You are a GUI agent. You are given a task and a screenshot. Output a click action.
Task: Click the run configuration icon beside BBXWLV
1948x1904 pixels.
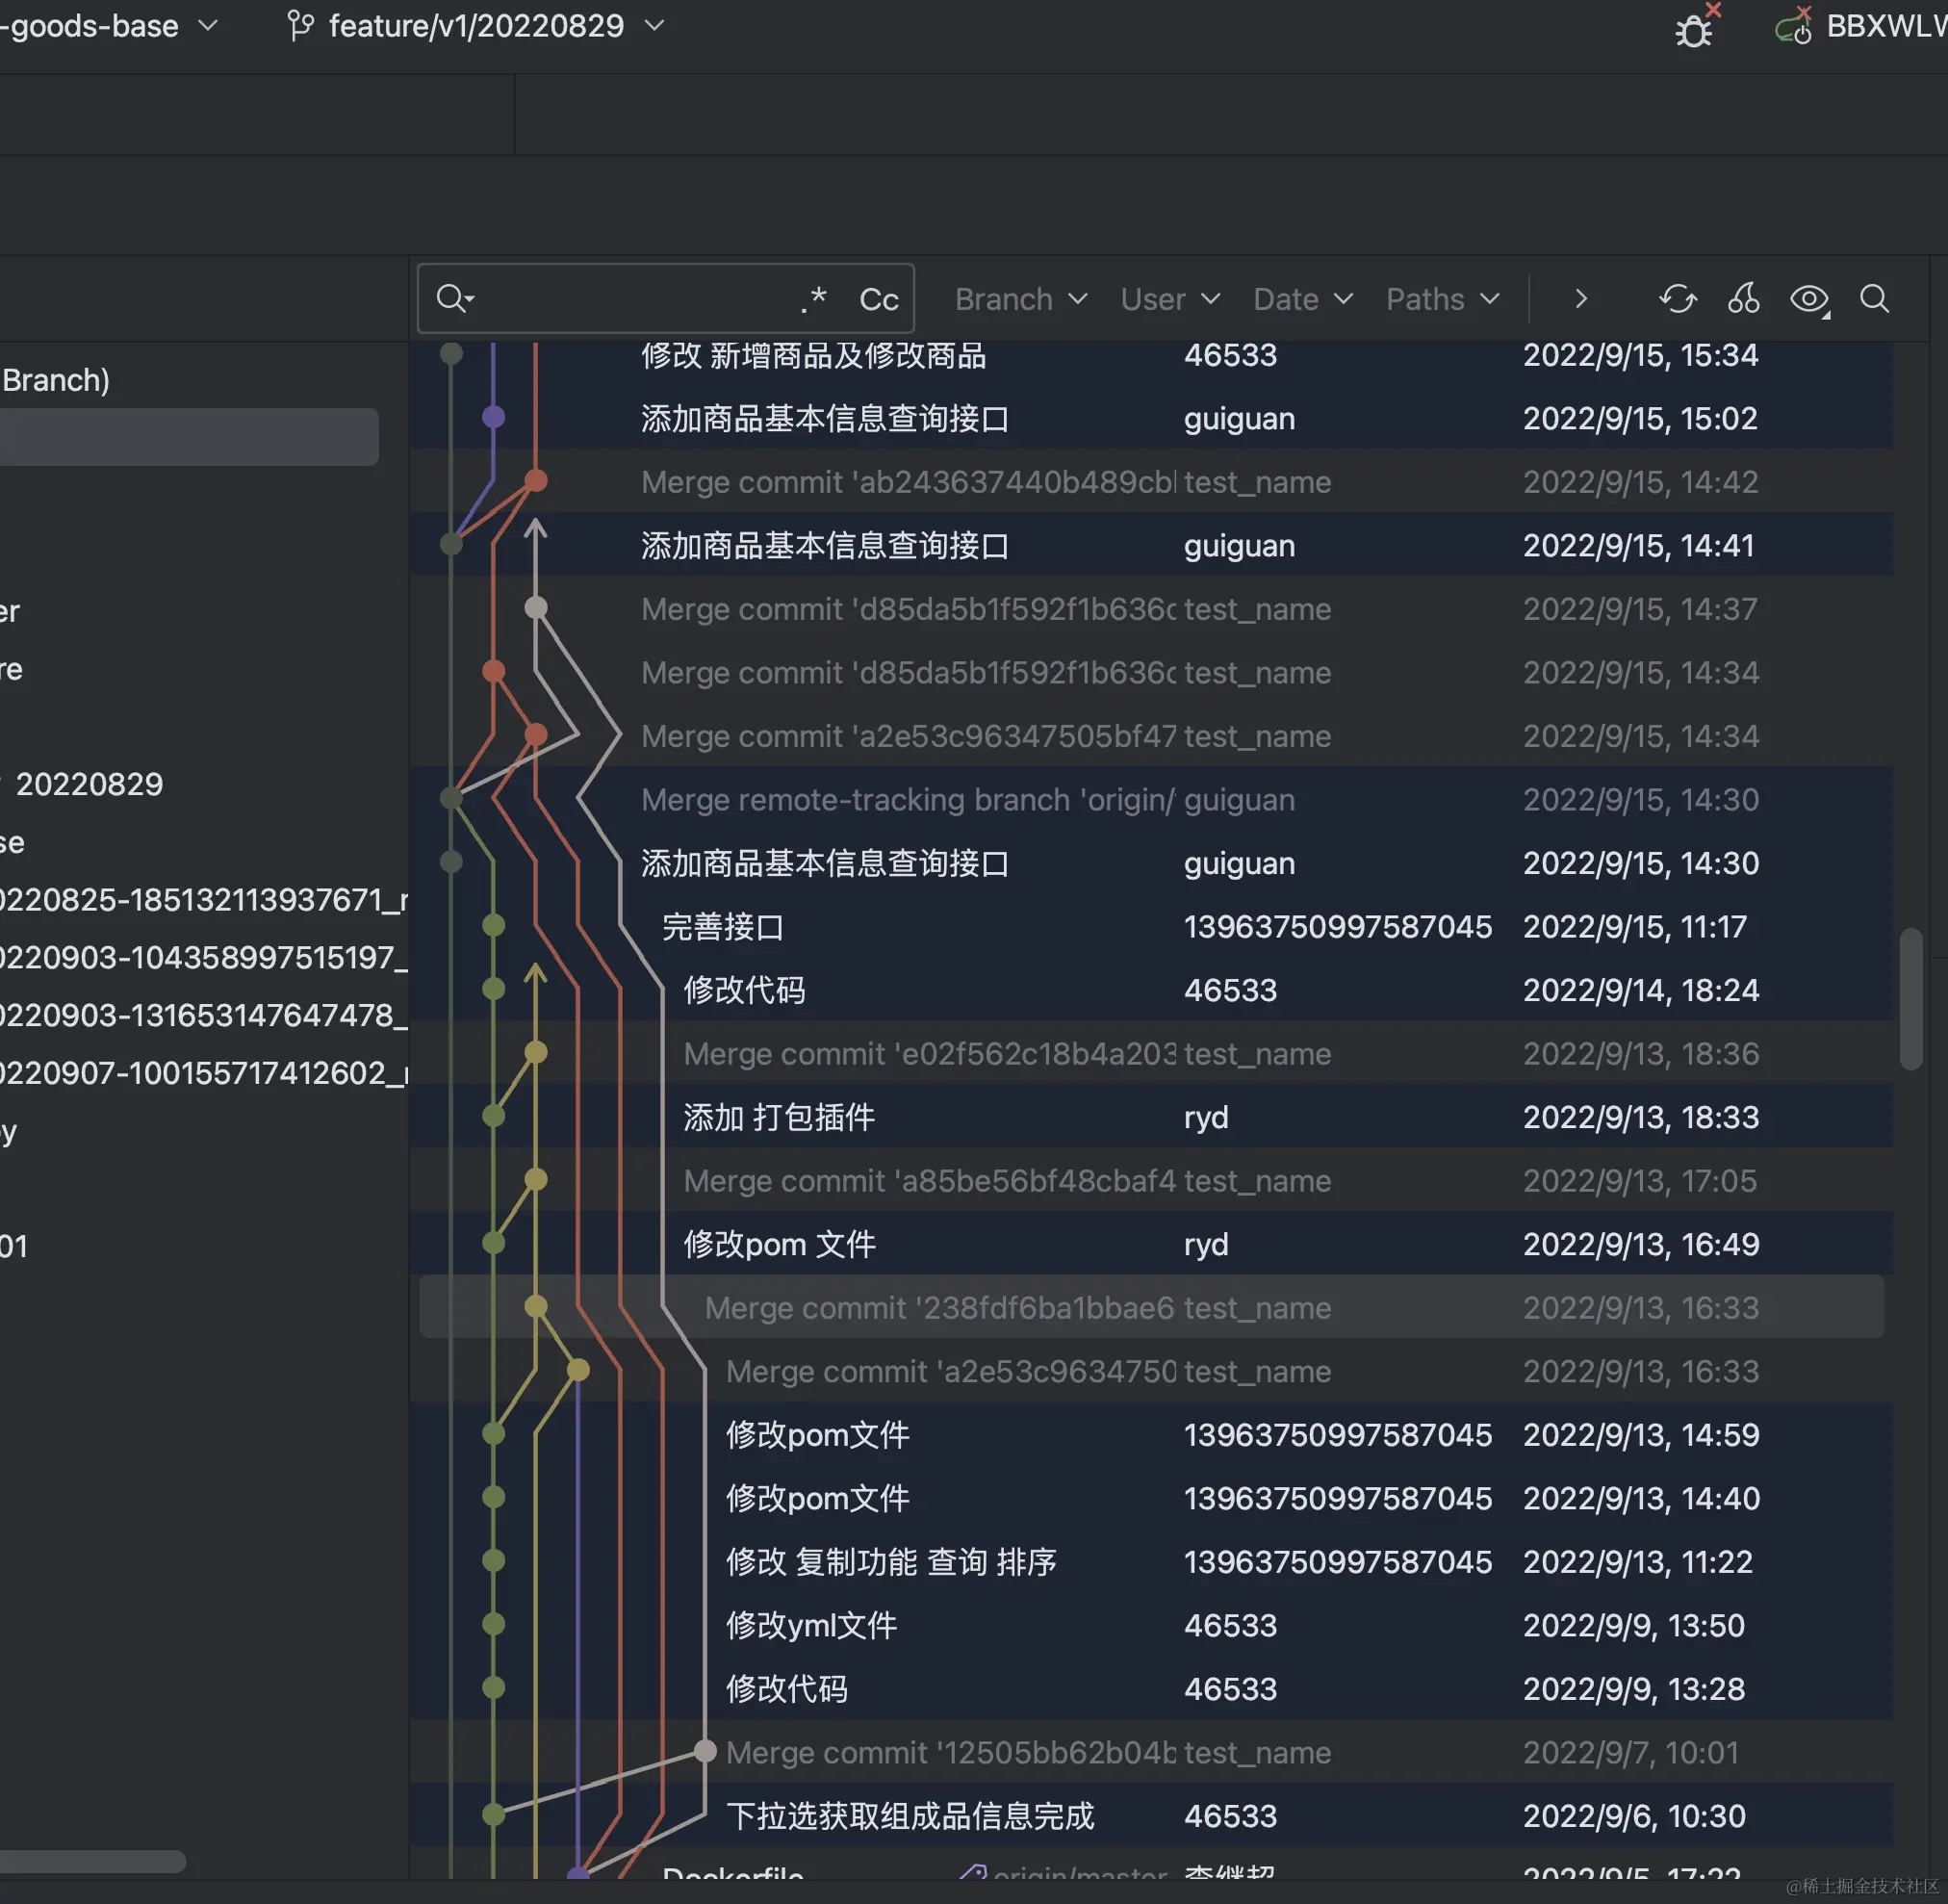(1793, 28)
